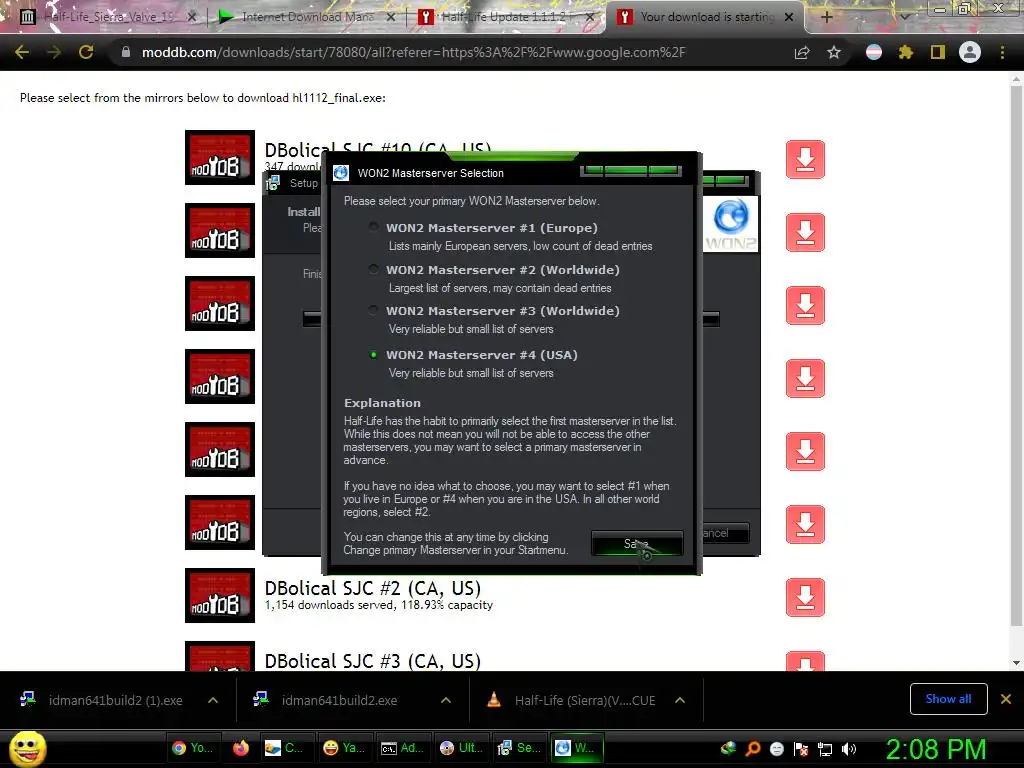Switch to Ult... disc taskbar item
The height and width of the screenshot is (768, 1024).
pyautogui.click(x=460, y=748)
